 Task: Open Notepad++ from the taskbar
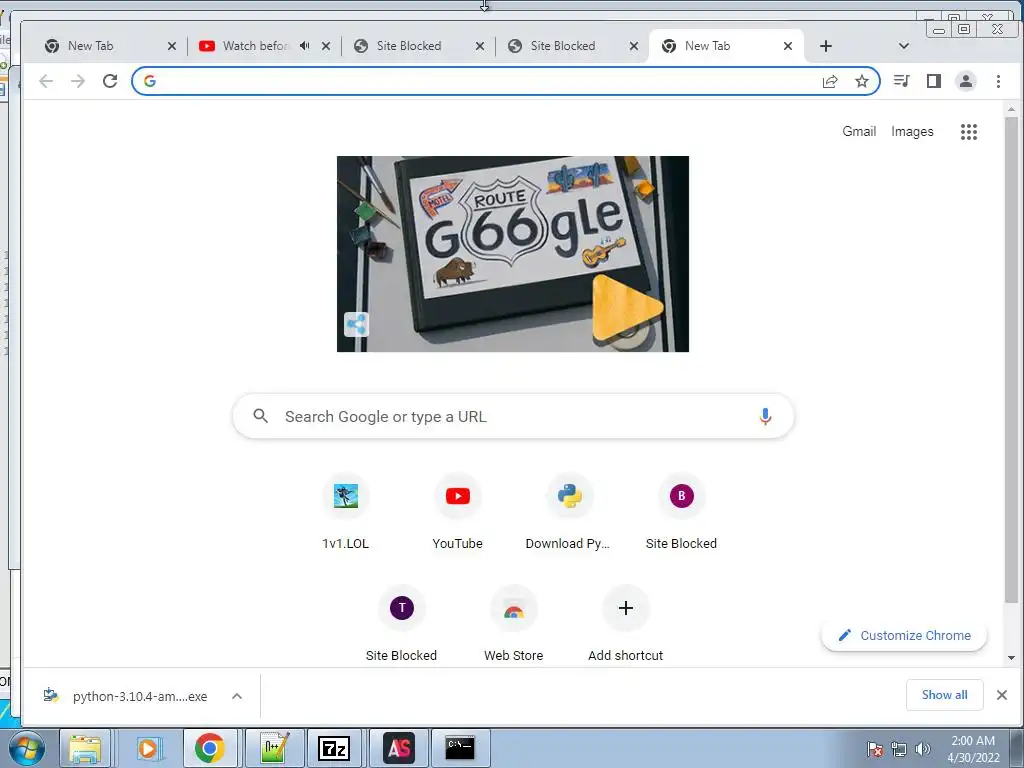coord(273,748)
